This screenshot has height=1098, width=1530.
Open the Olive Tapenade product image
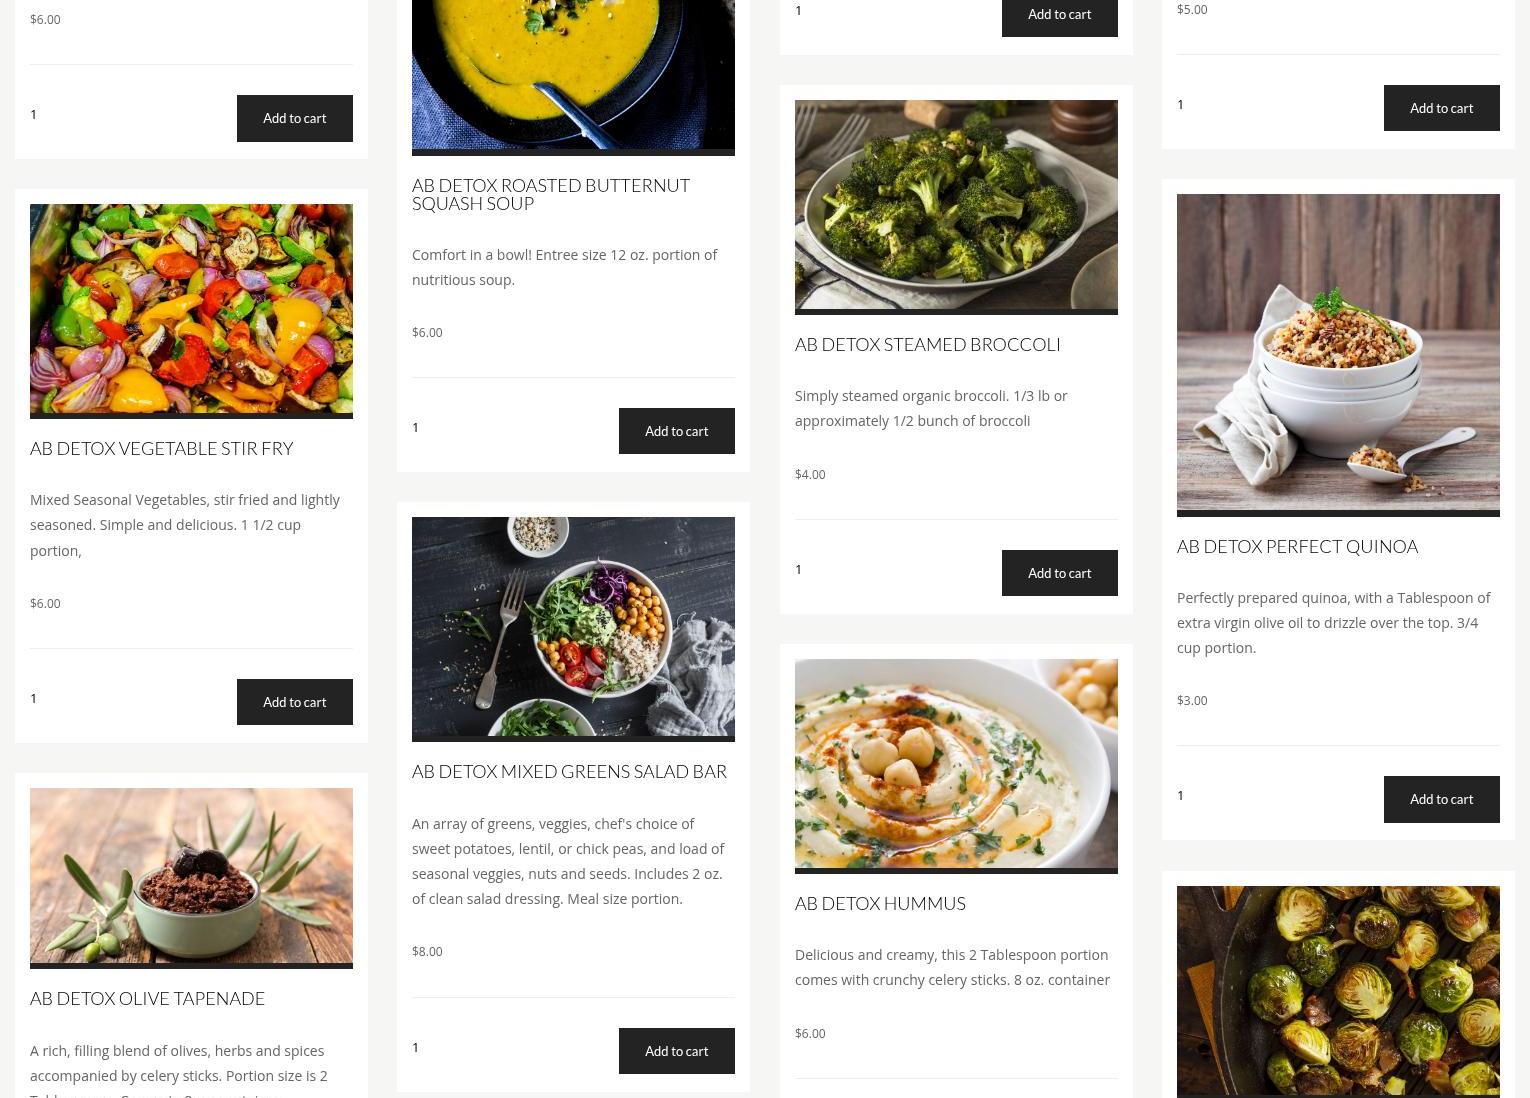[x=191, y=878]
